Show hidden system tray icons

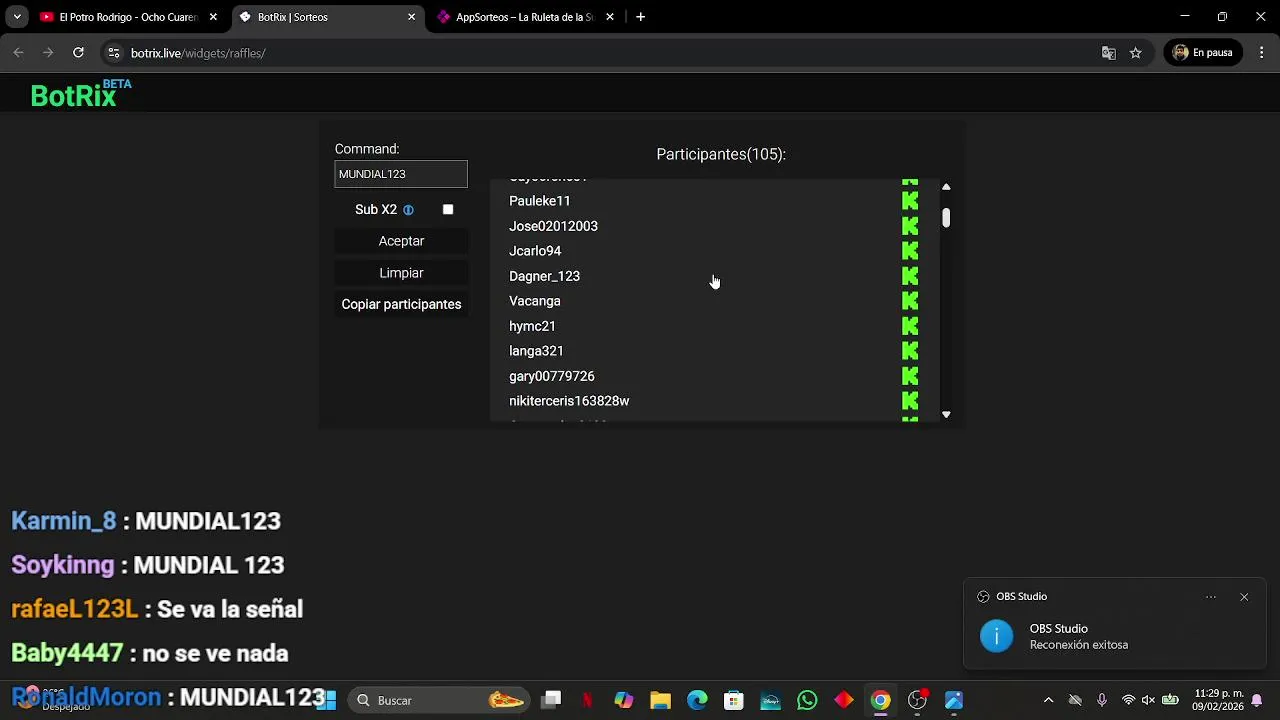1048,700
